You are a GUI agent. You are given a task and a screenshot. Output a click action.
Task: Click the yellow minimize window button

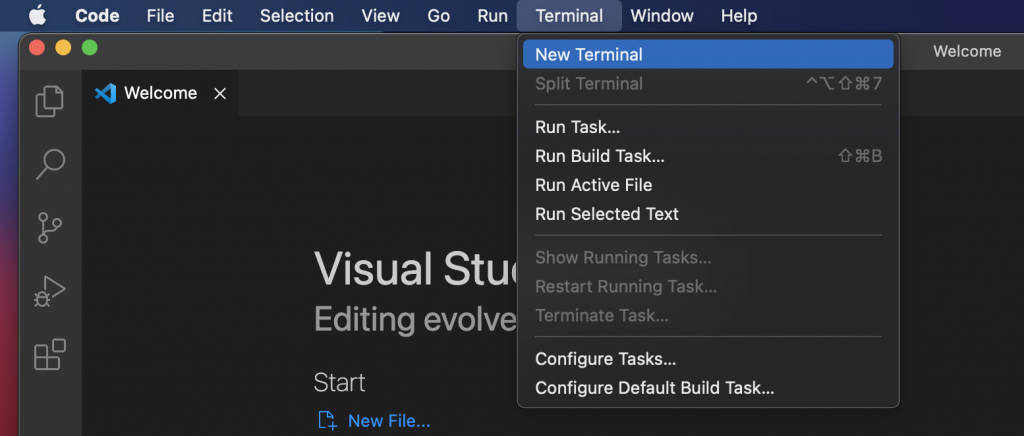63,48
